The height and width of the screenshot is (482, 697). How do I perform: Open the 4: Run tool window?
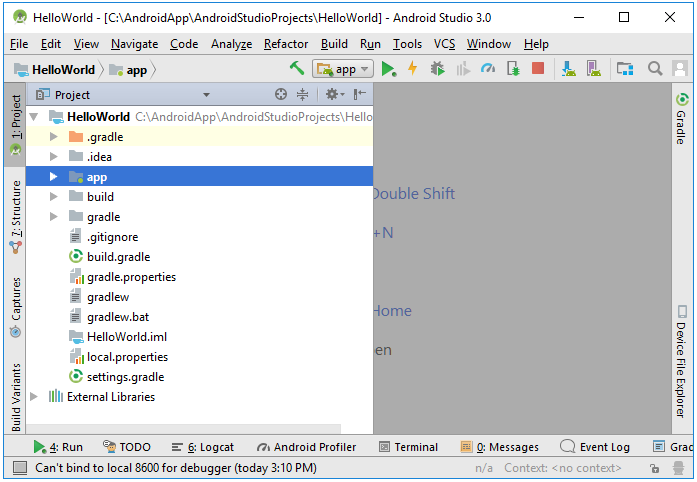point(58,446)
